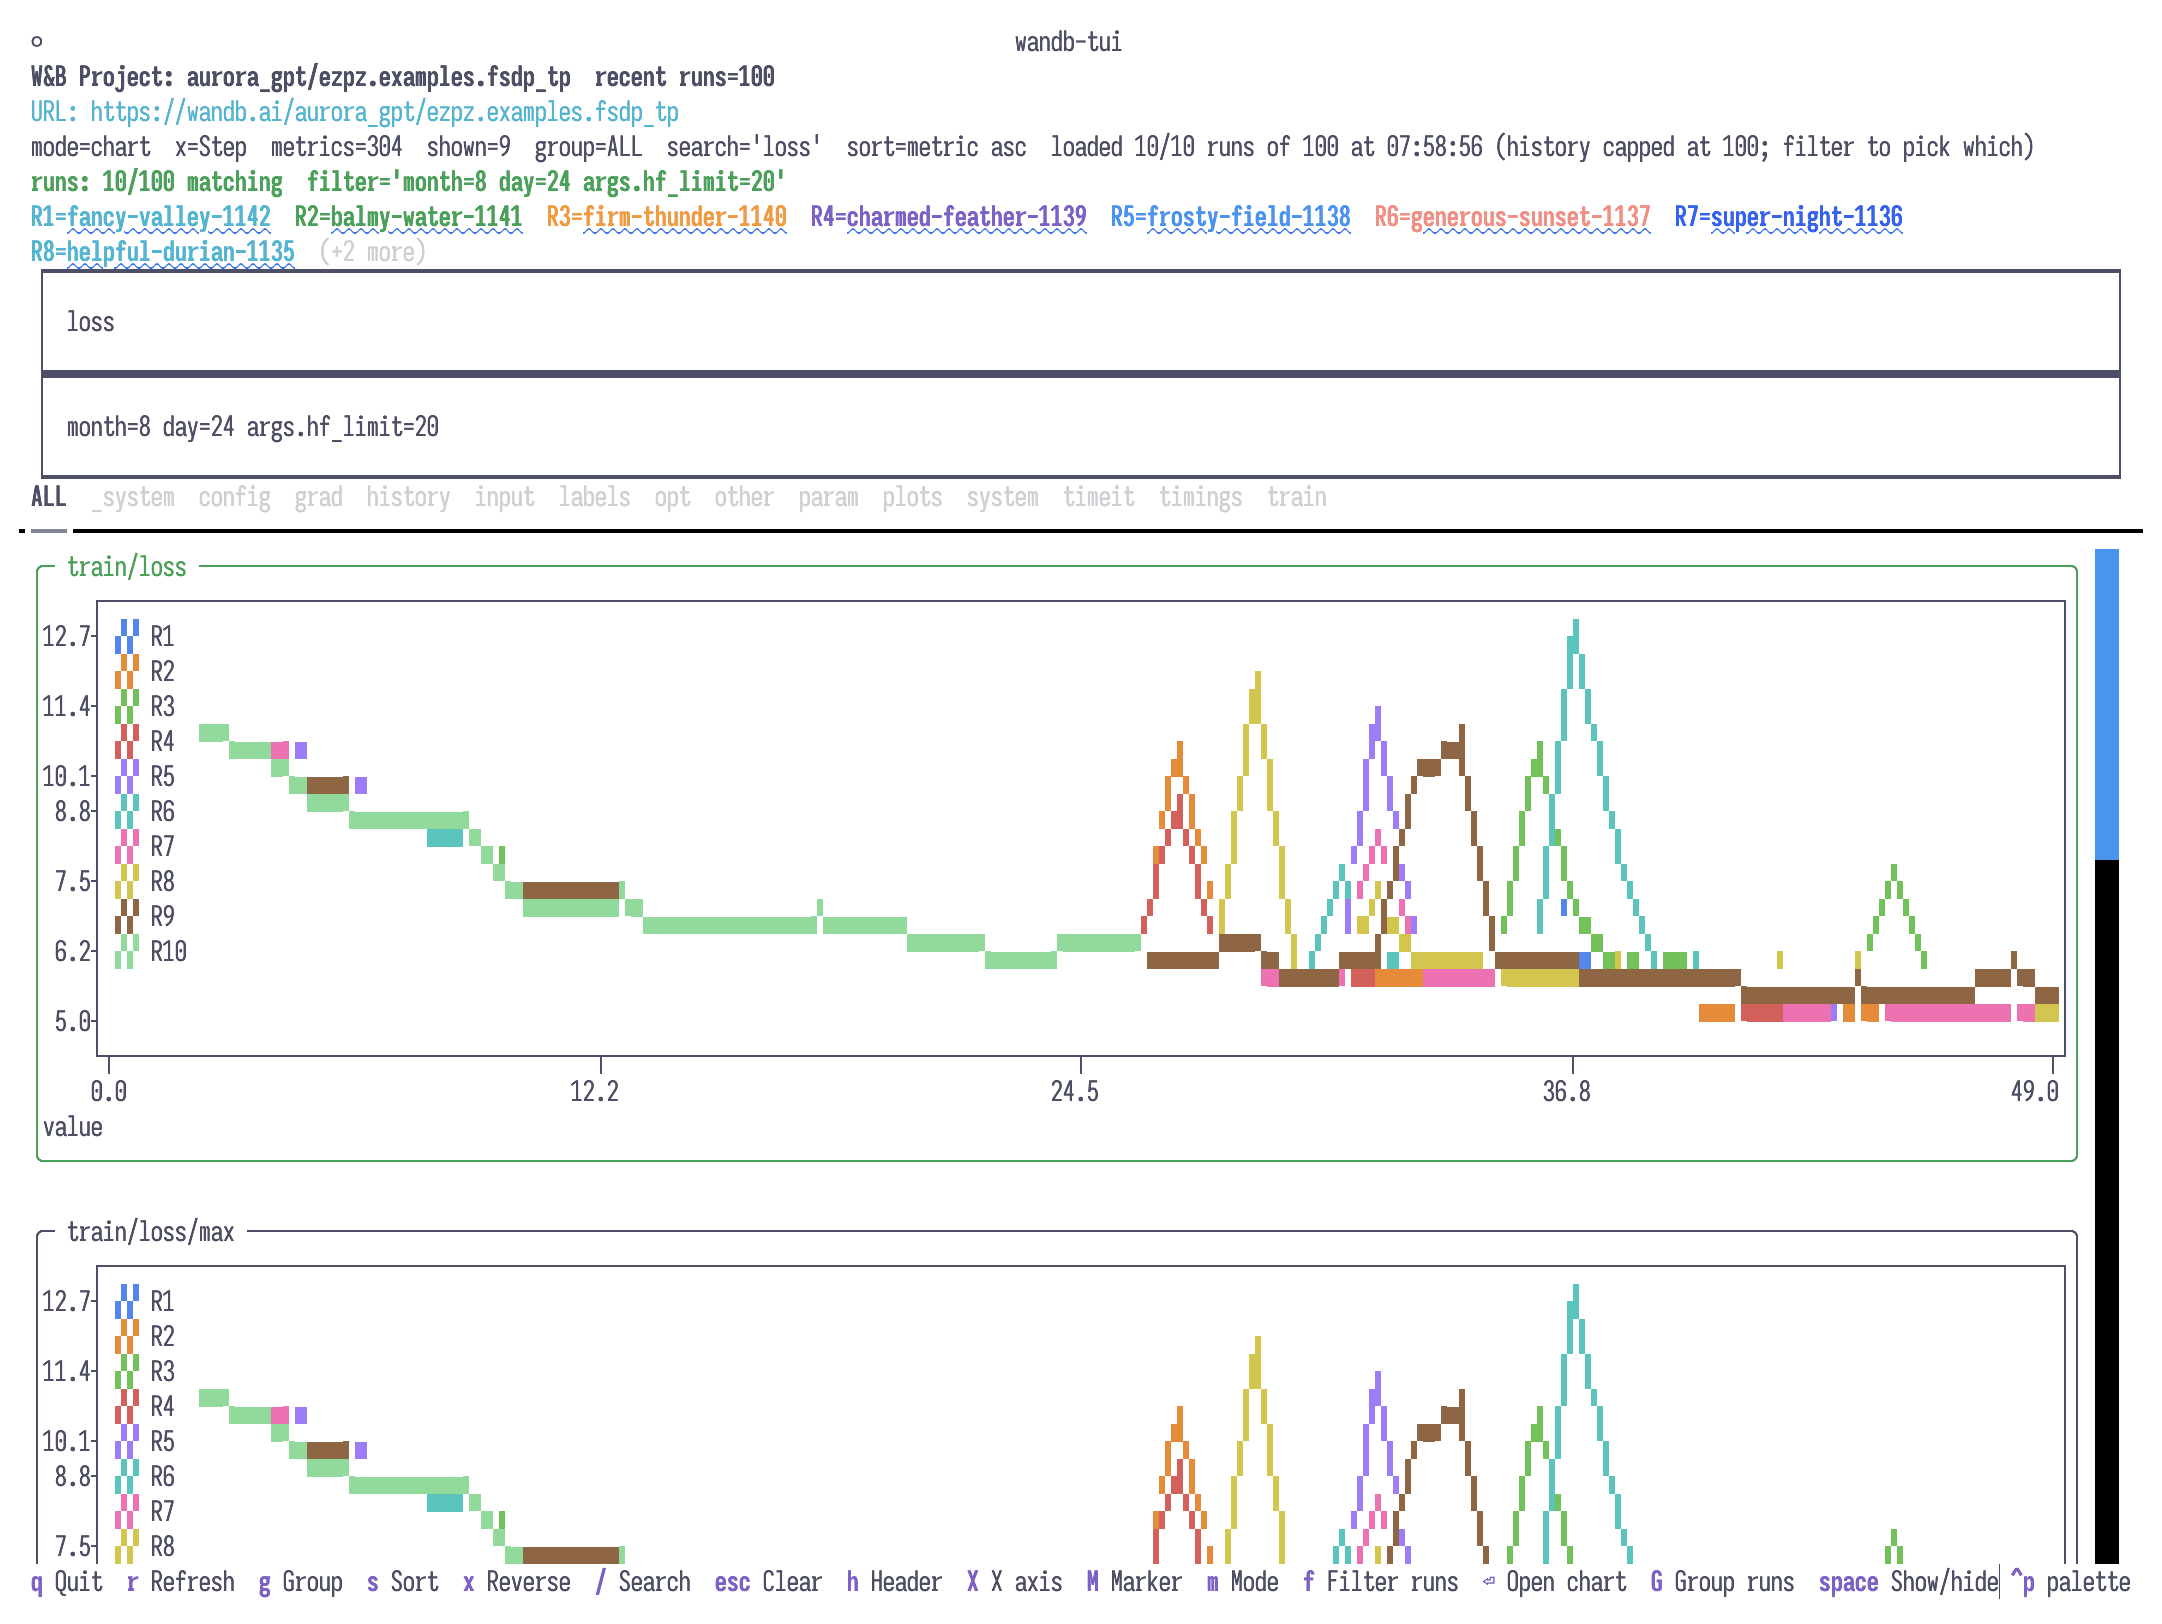This screenshot has width=2162, height=1624.
Task: Select the ALL metrics tab
Action: (x=49, y=497)
